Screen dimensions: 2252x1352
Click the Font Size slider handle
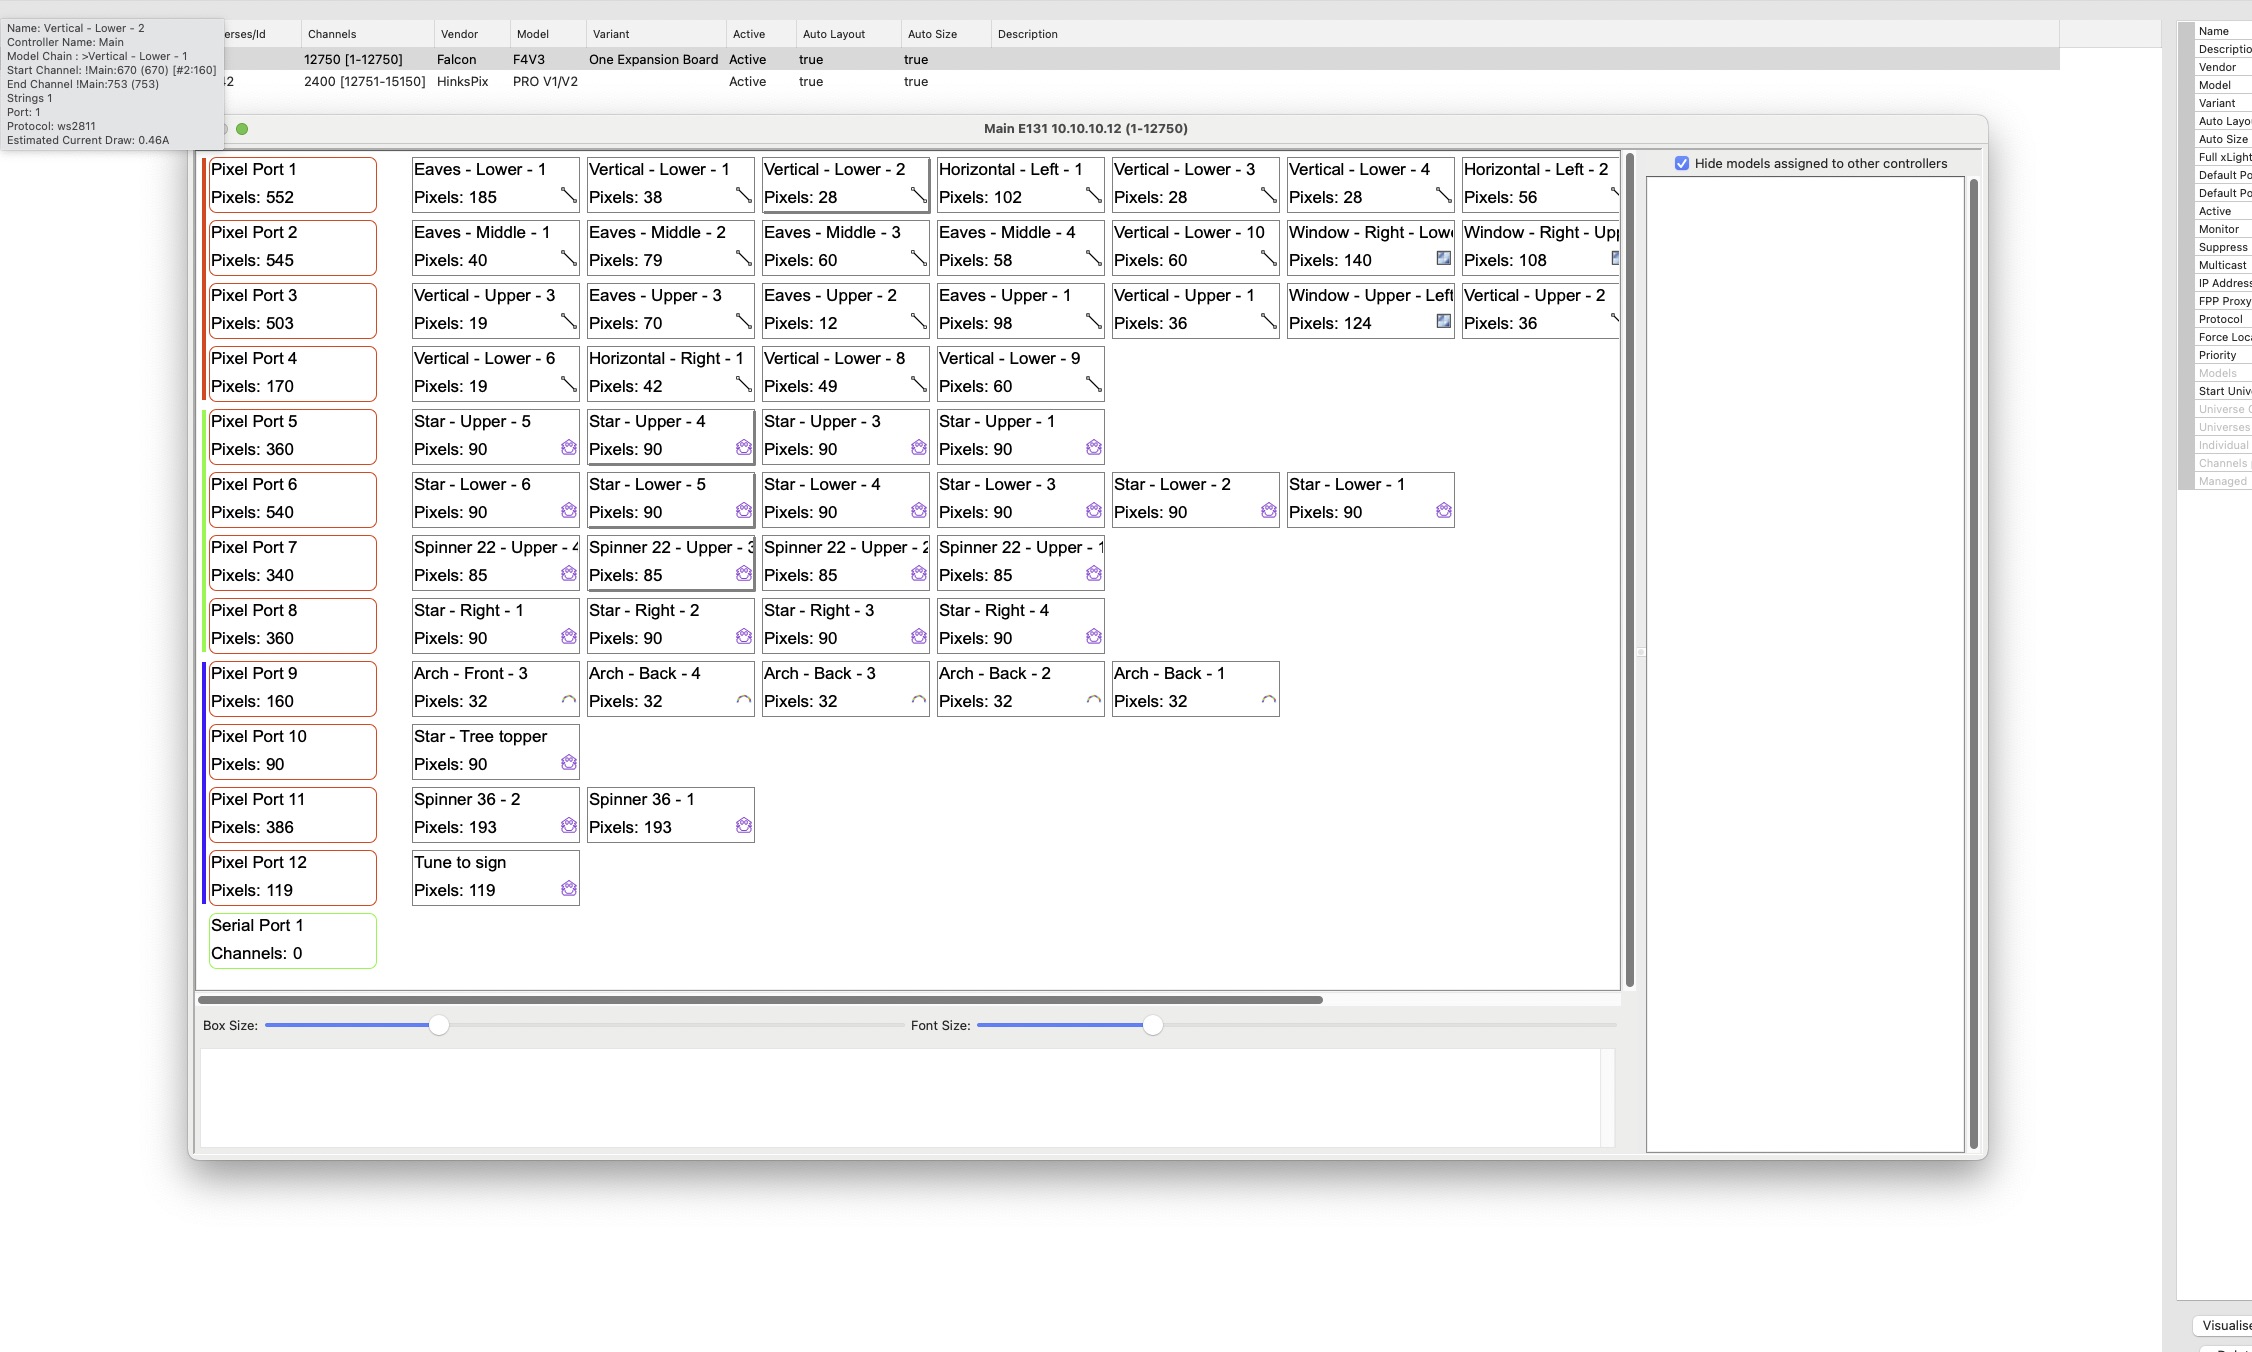coord(1152,1025)
